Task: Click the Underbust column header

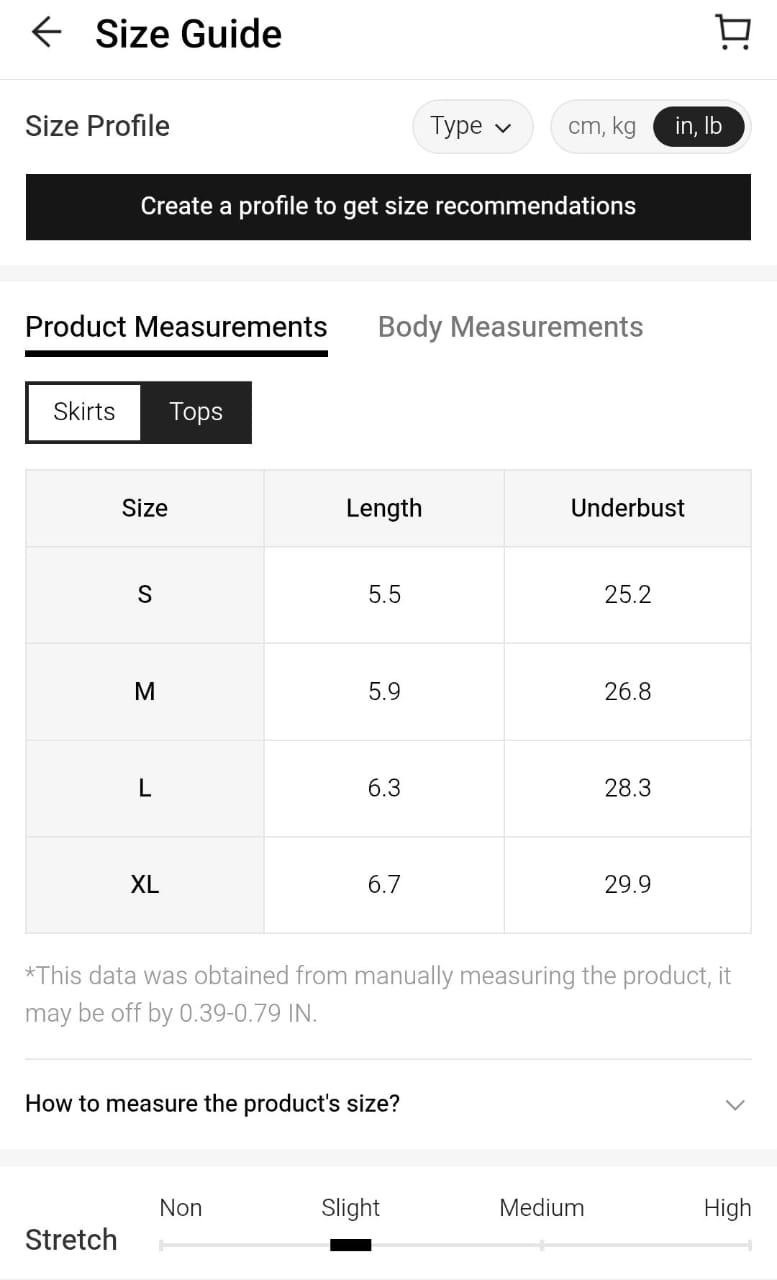Action: (627, 508)
